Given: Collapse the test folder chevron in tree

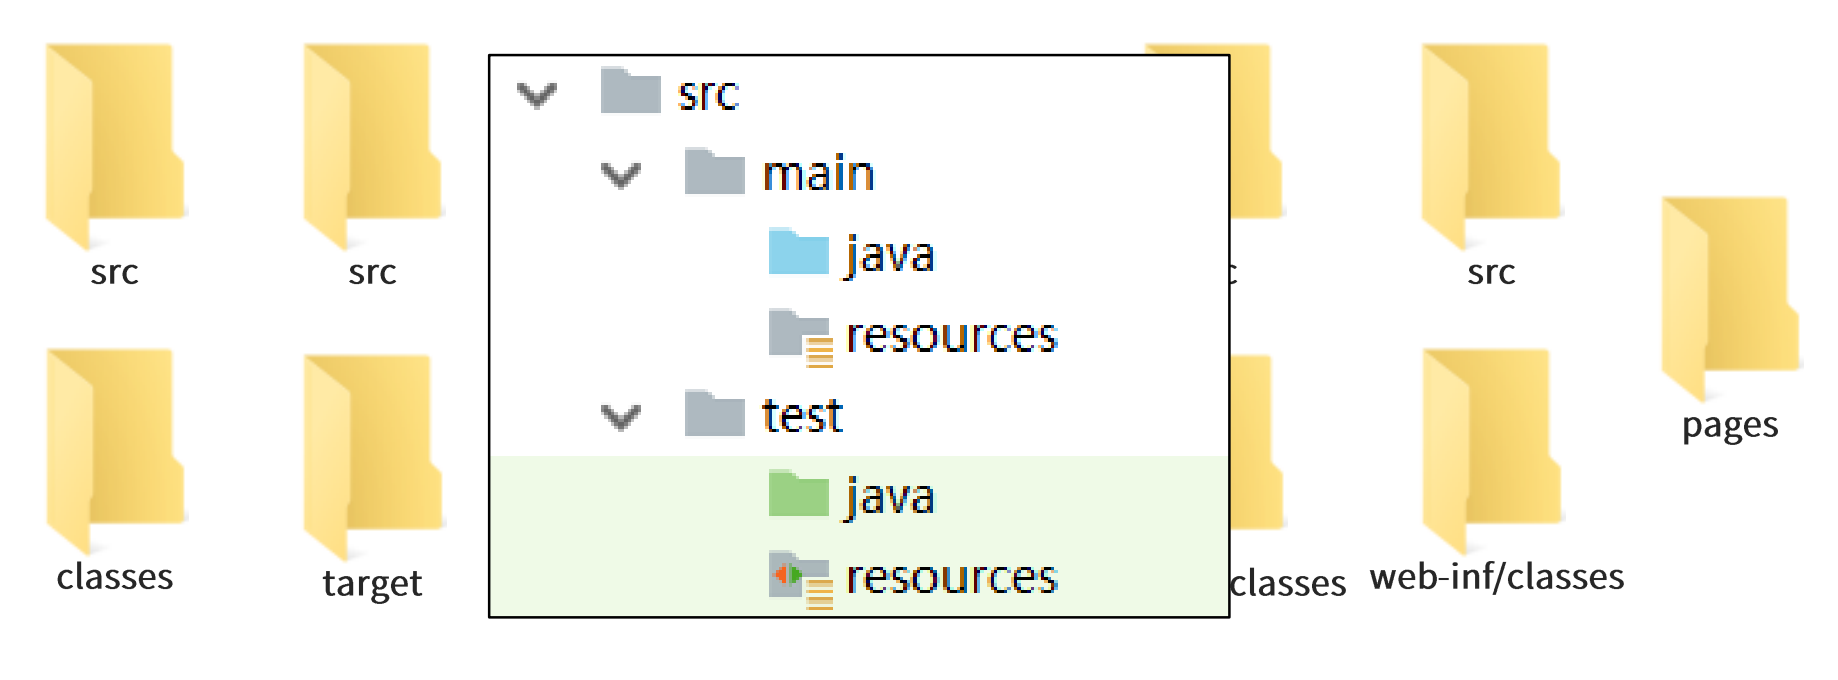Looking at the screenshot, I should 621,417.
